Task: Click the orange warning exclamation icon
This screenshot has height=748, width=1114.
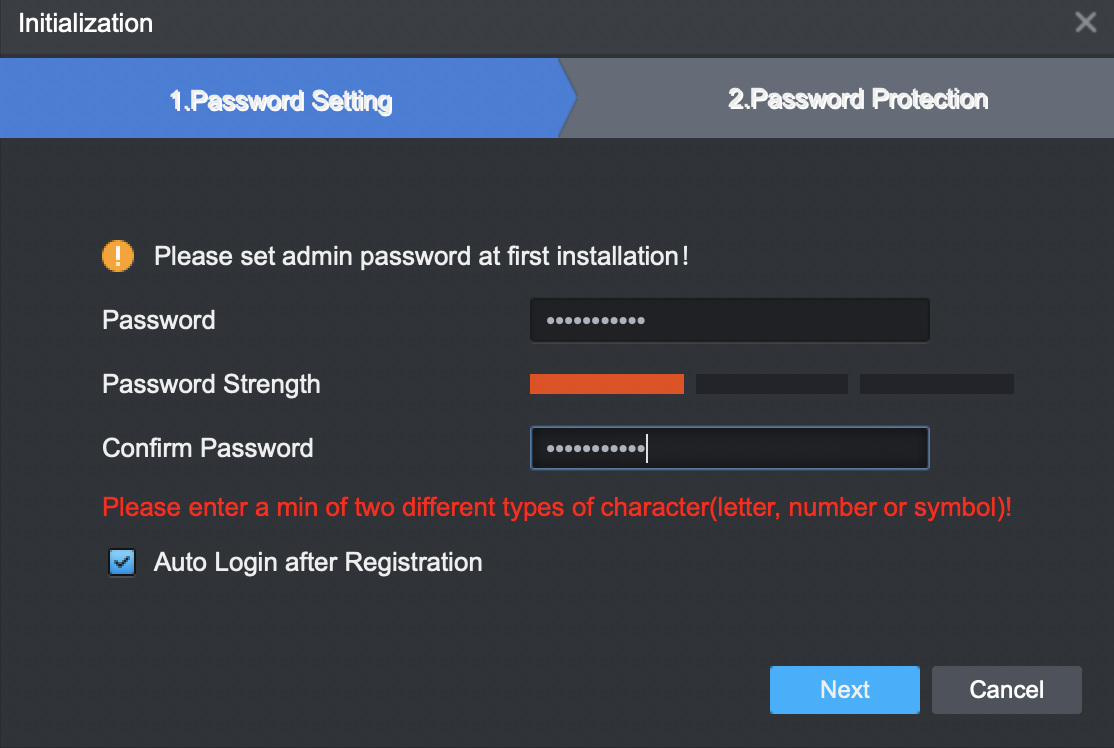Action: pyautogui.click(x=118, y=256)
